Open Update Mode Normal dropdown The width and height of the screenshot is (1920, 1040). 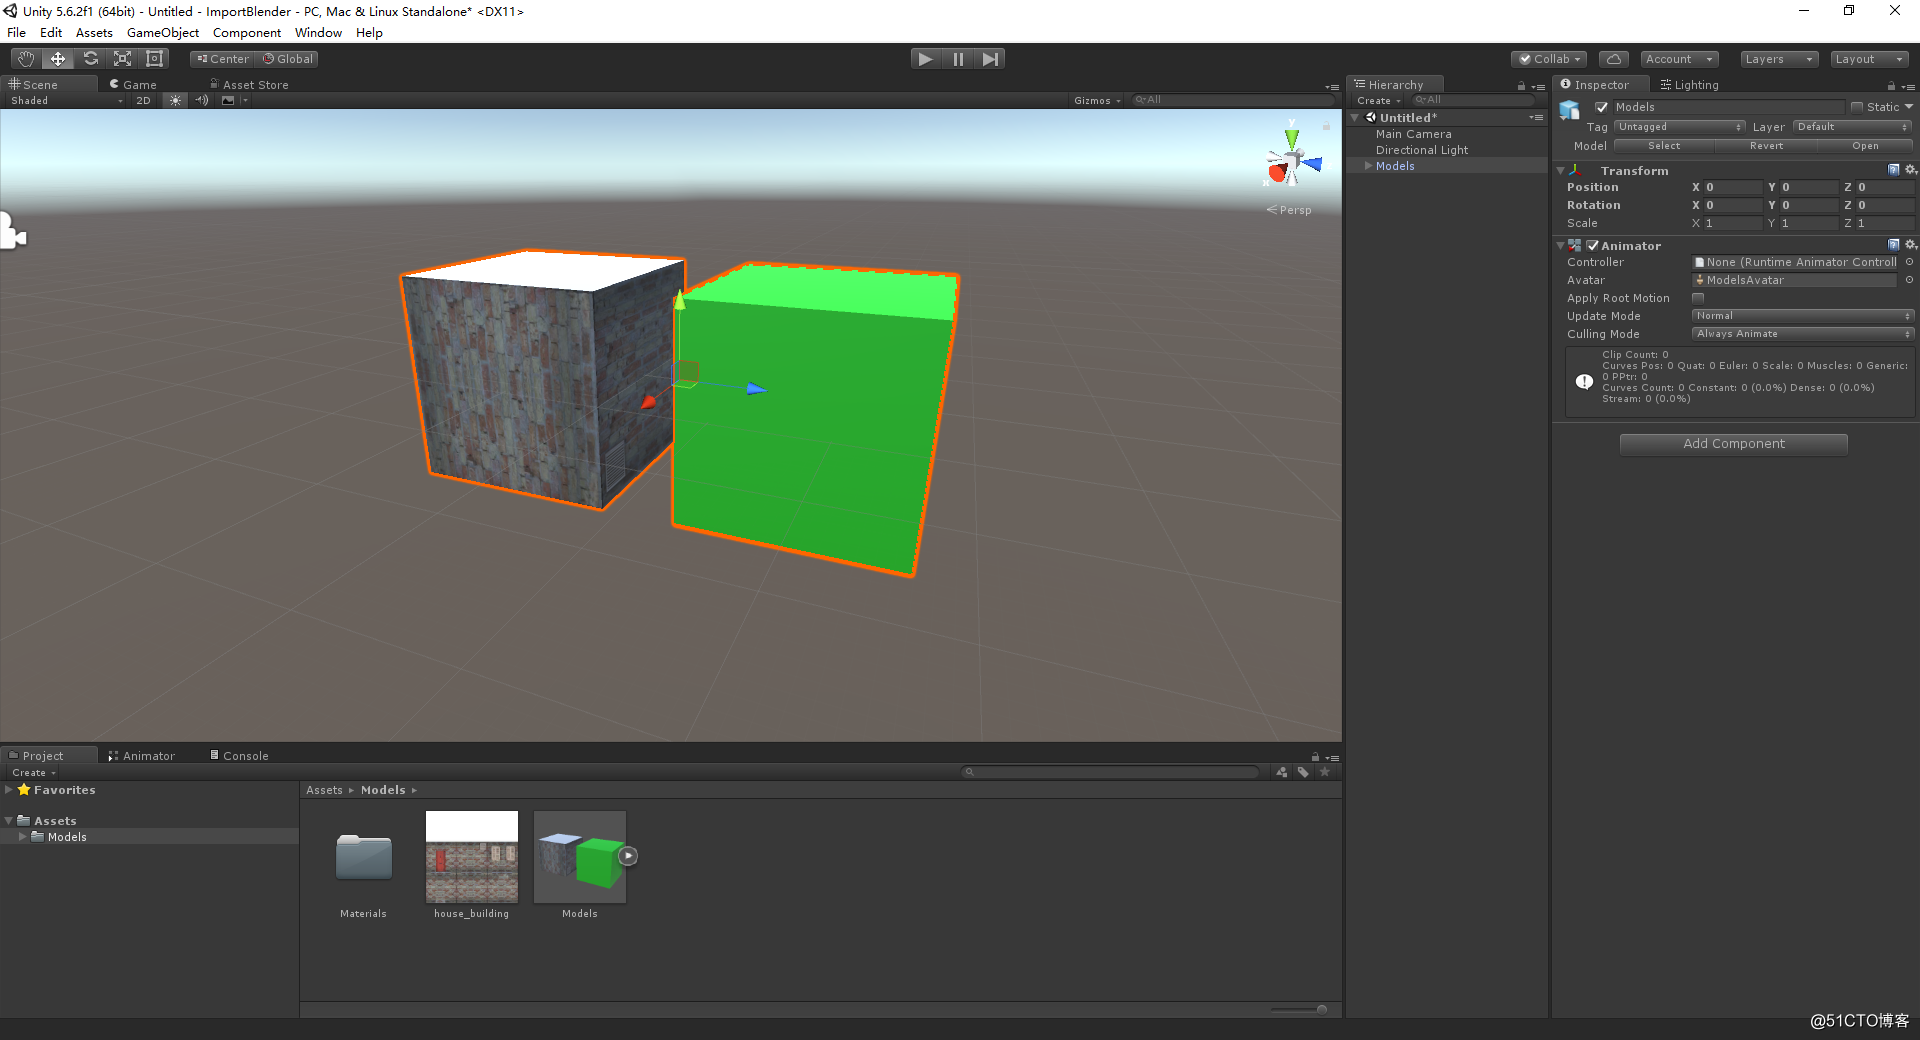pyautogui.click(x=1803, y=316)
